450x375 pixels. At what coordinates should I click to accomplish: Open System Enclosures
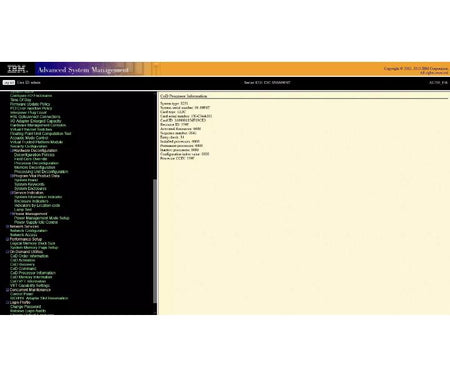coord(30,188)
